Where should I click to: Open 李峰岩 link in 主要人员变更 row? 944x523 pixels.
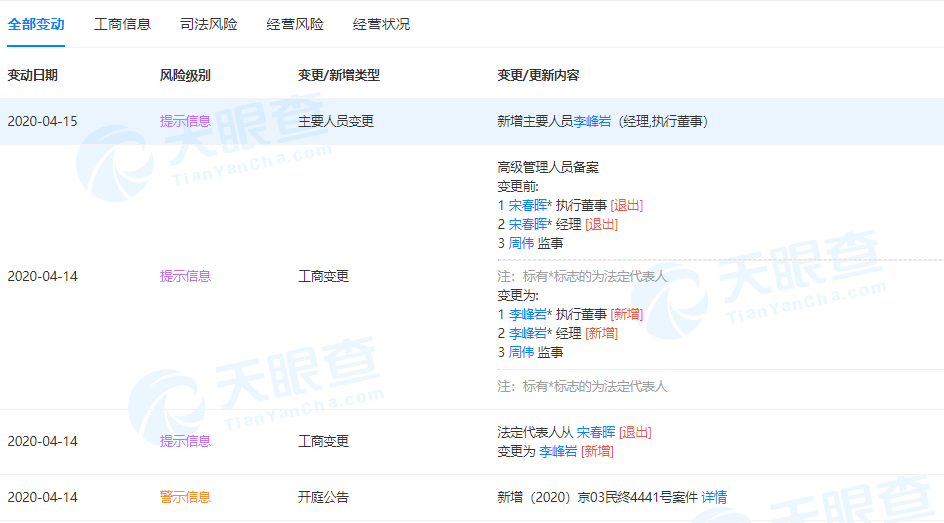coord(592,122)
